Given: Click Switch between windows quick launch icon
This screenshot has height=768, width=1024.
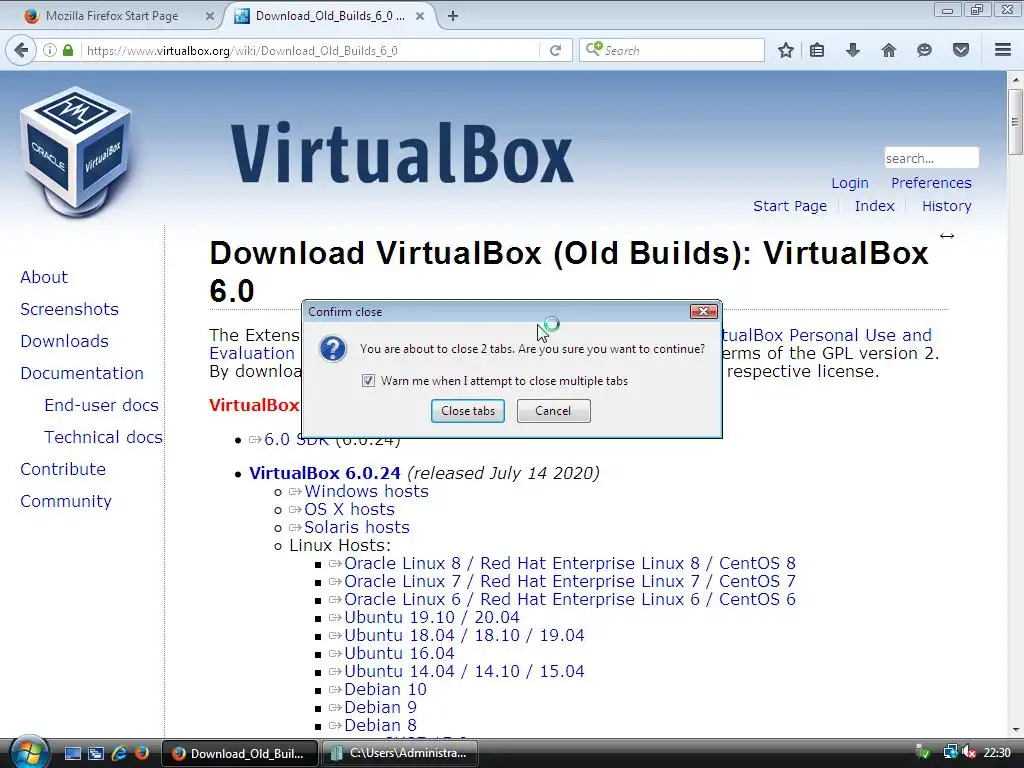Looking at the screenshot, I should (95, 754).
